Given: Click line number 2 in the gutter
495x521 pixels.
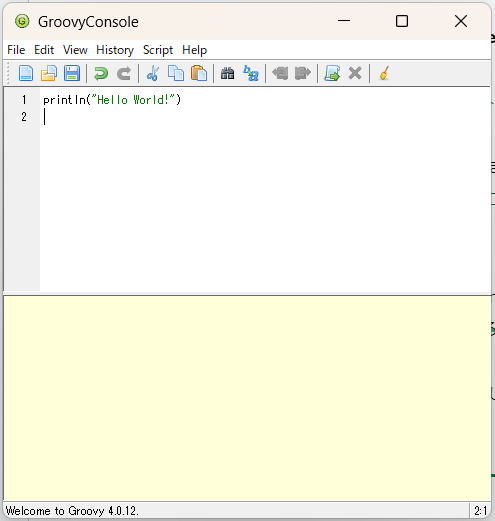Looking at the screenshot, I should tap(24, 117).
